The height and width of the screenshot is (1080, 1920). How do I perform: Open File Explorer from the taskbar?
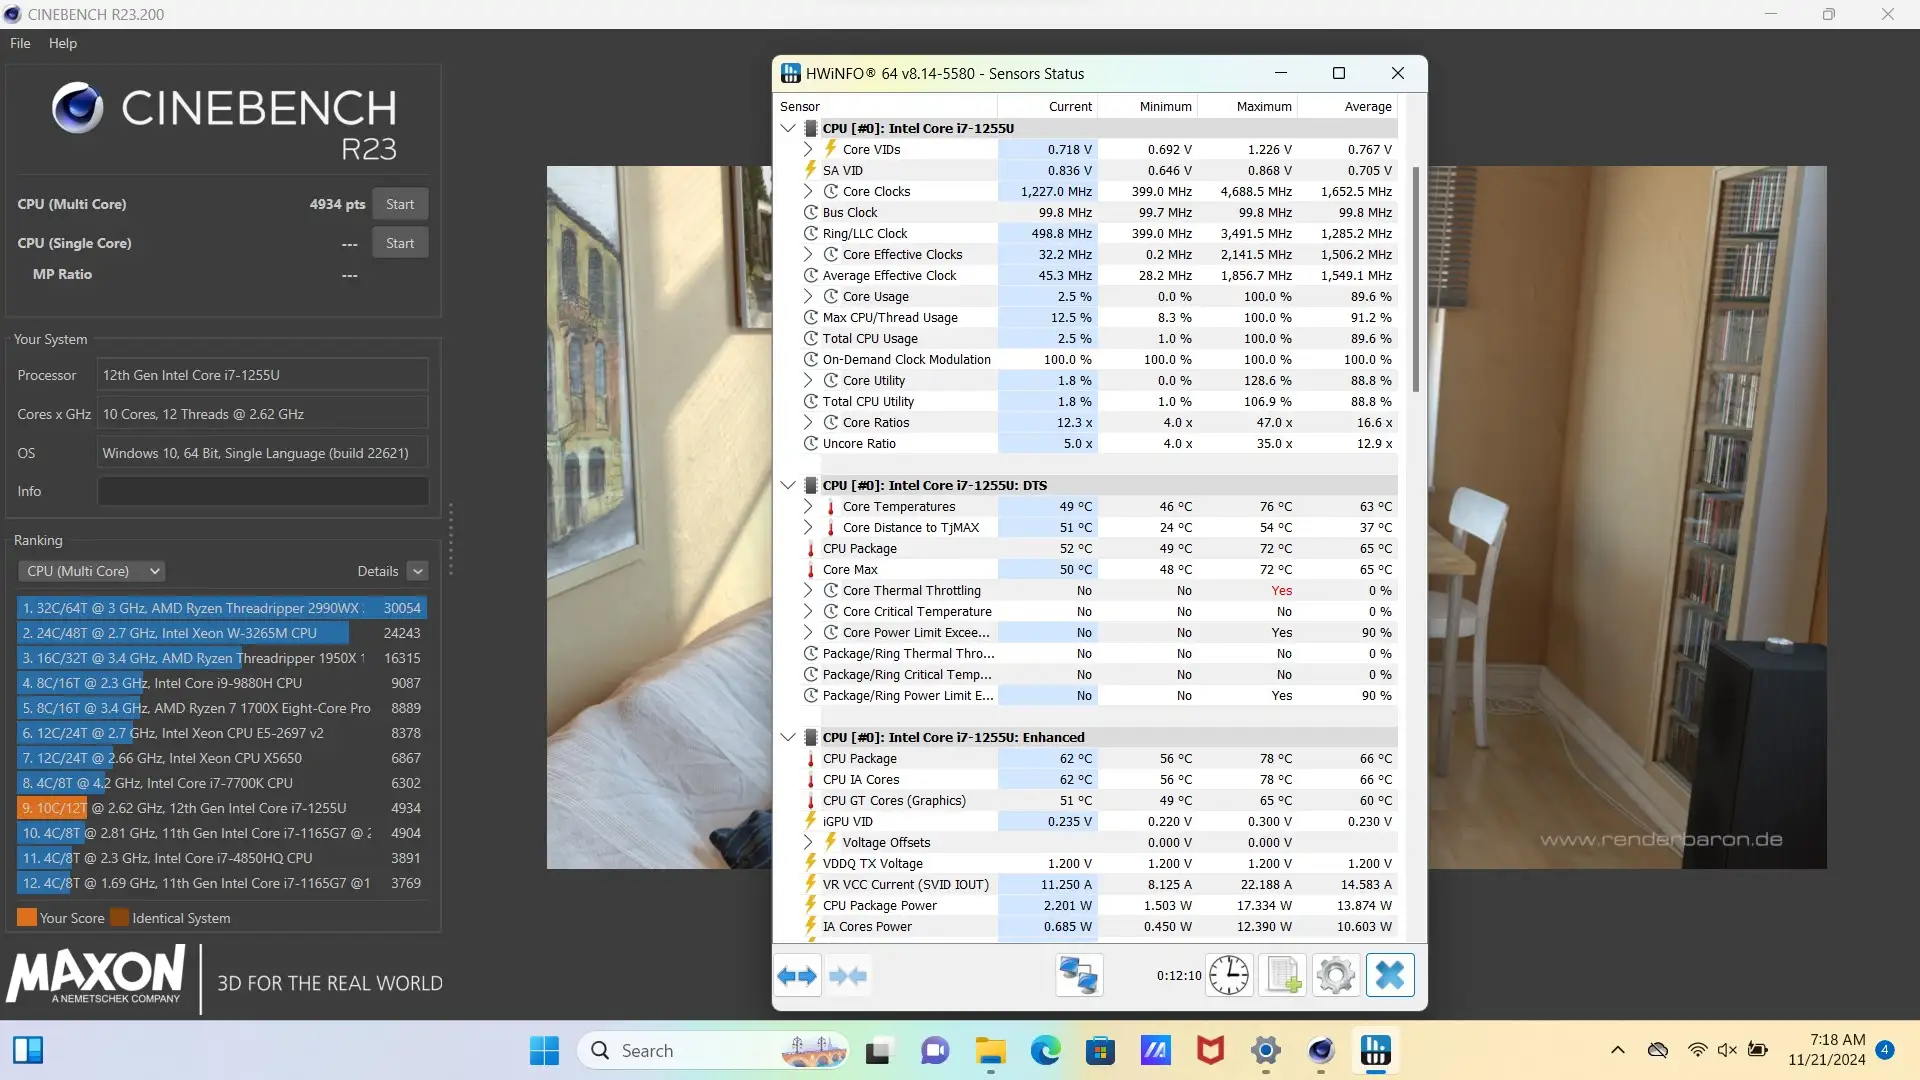(x=991, y=1051)
